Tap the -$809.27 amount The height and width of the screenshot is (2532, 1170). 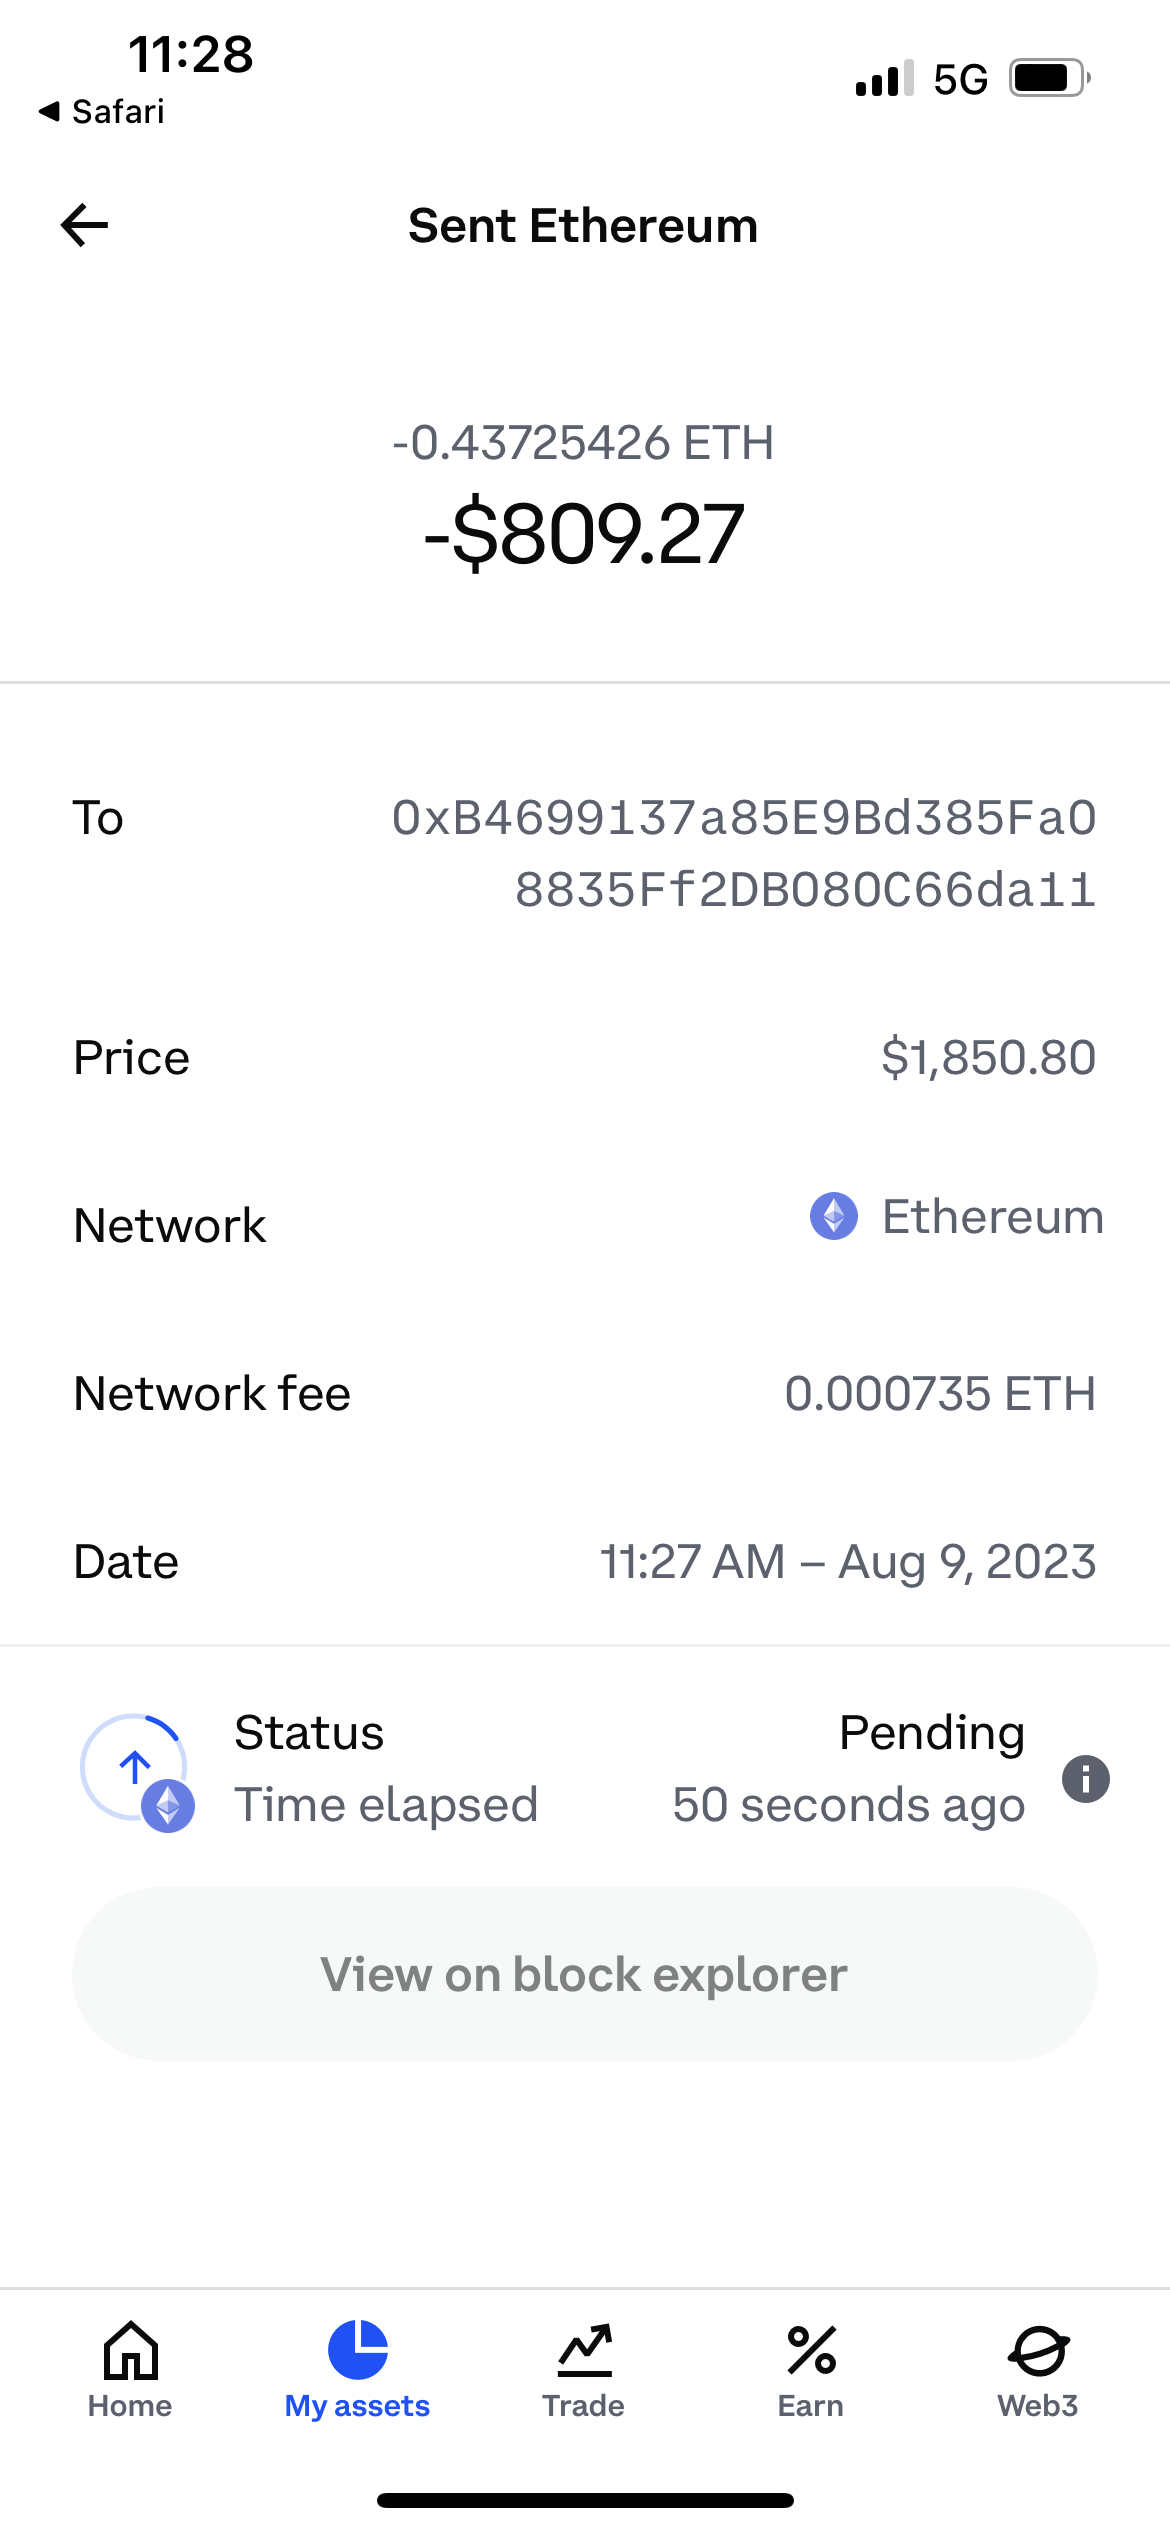pyautogui.click(x=584, y=535)
